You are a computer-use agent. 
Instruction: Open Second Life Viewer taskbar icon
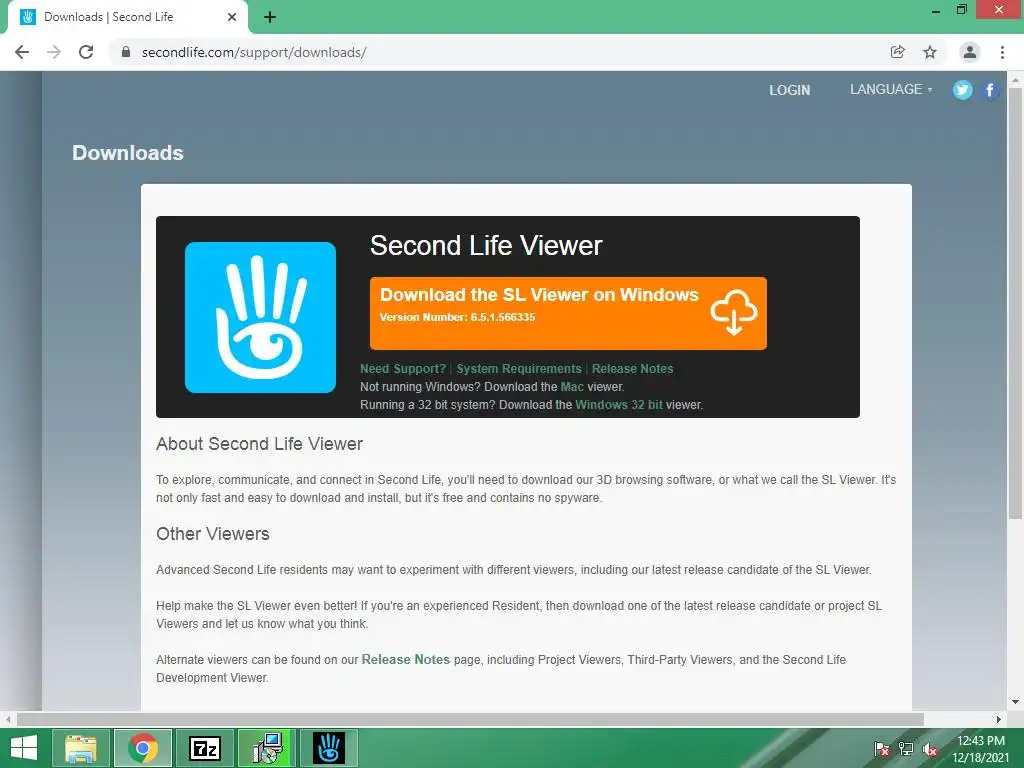pos(328,748)
